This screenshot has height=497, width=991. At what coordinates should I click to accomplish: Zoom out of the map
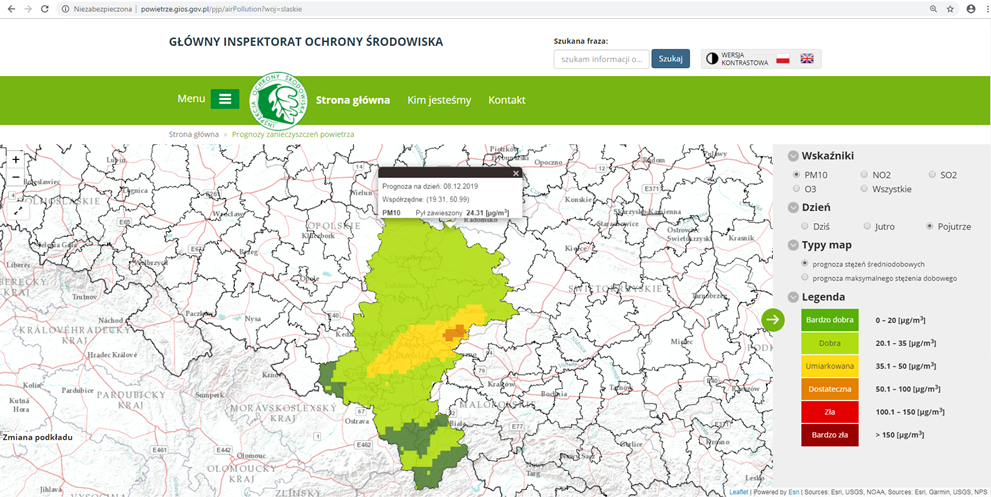[x=16, y=177]
